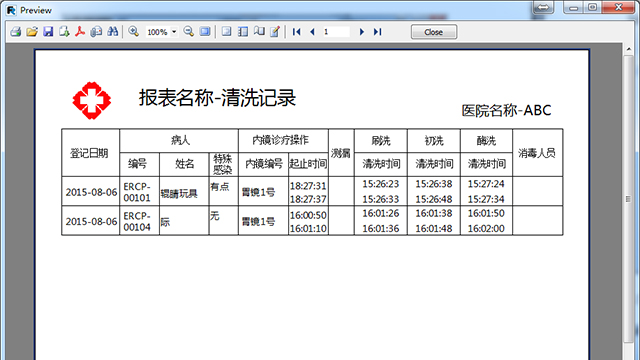Click the 酶洗 column header

point(486,141)
